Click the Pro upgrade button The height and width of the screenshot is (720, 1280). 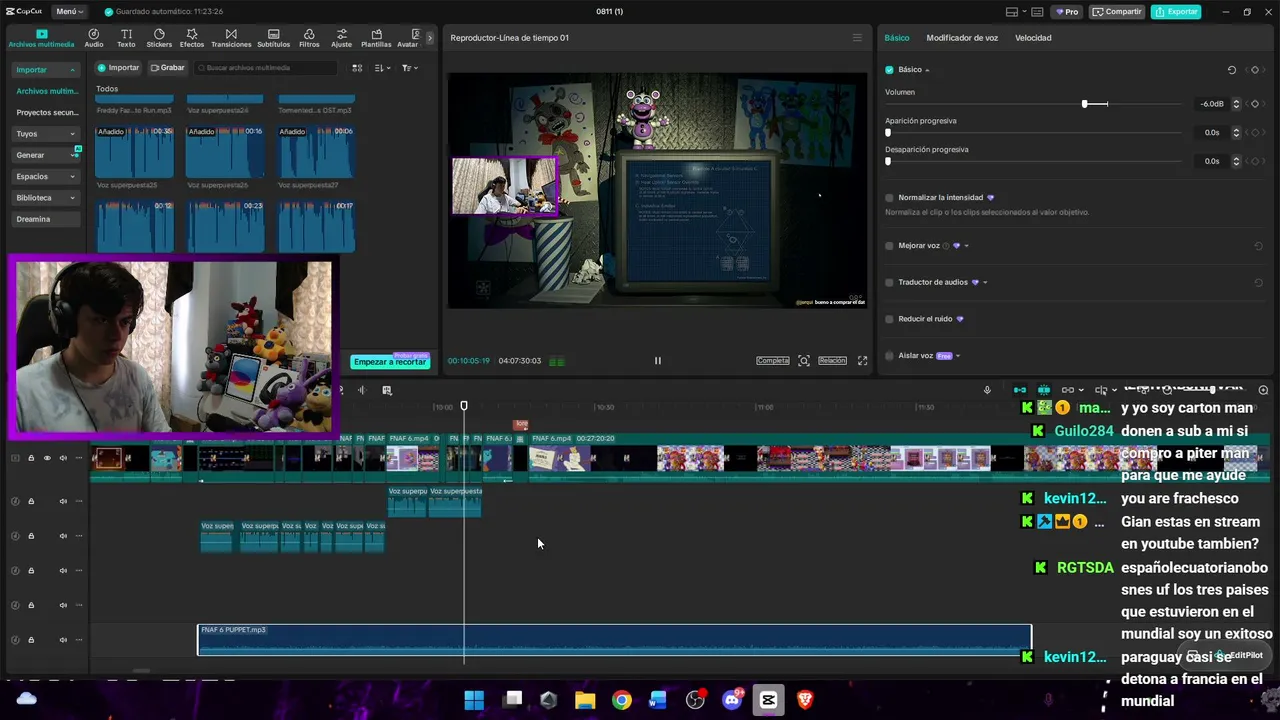point(1067,12)
